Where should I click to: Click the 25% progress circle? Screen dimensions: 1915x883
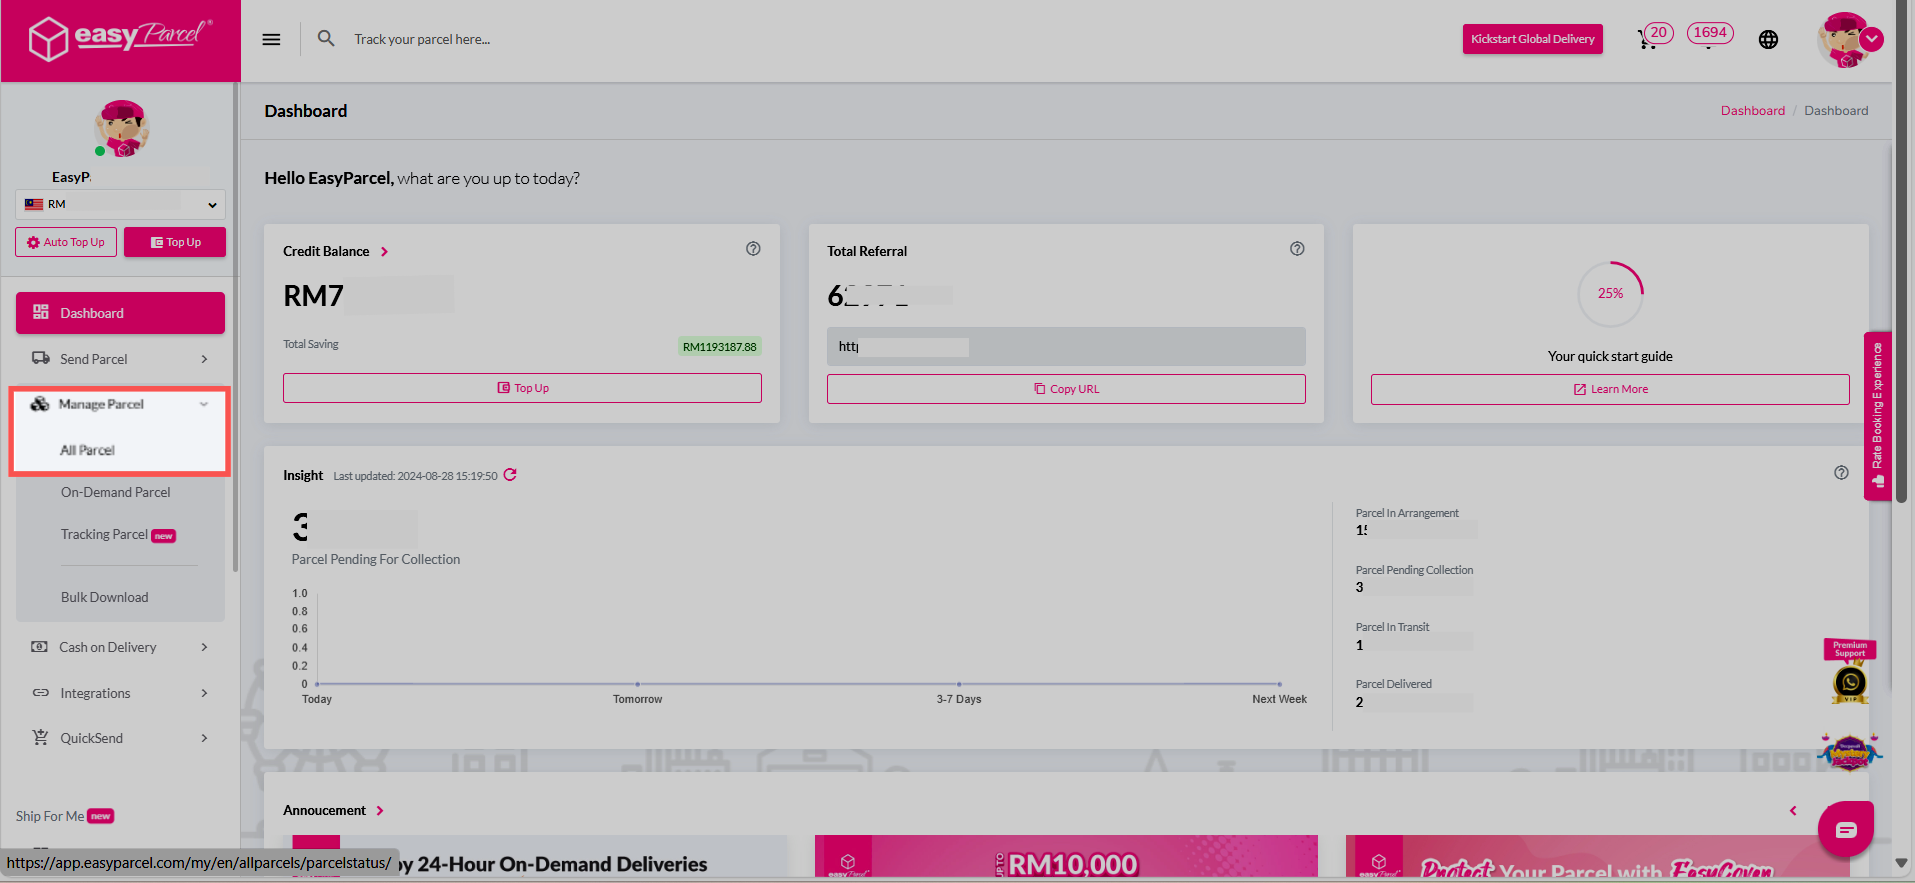tap(1610, 293)
